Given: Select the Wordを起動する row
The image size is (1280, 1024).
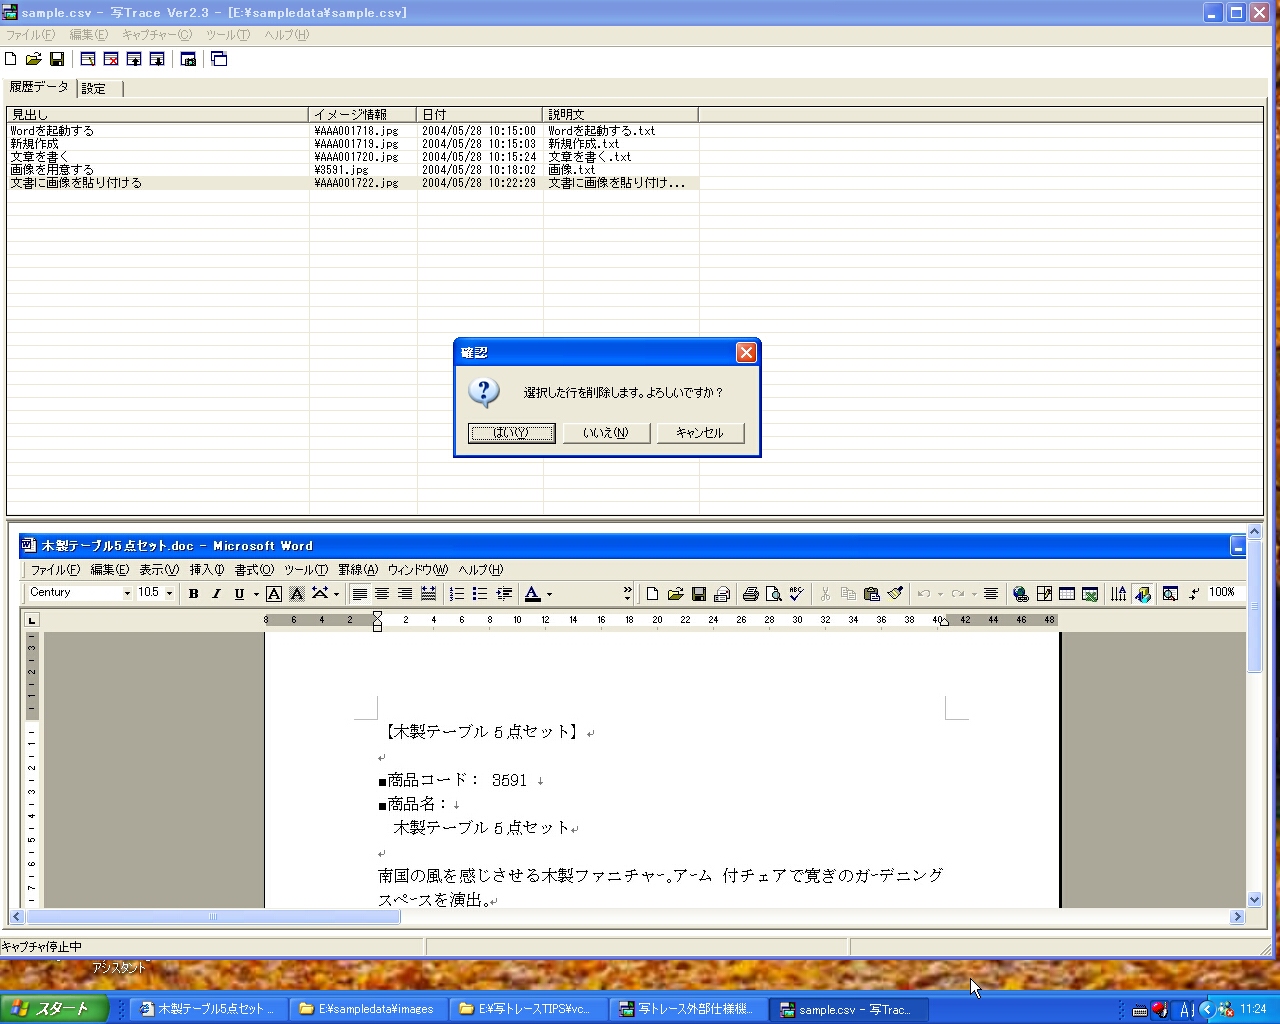Looking at the screenshot, I should (x=353, y=131).
